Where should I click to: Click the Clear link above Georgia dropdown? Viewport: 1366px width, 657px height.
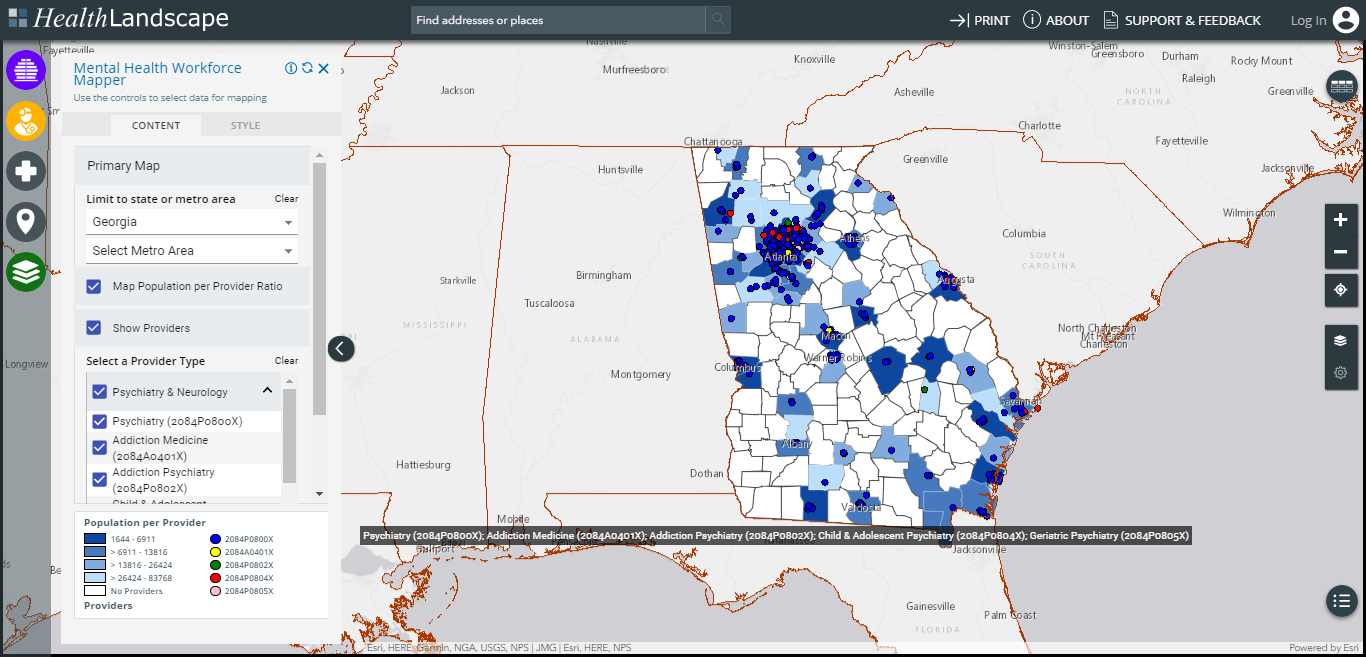point(286,198)
